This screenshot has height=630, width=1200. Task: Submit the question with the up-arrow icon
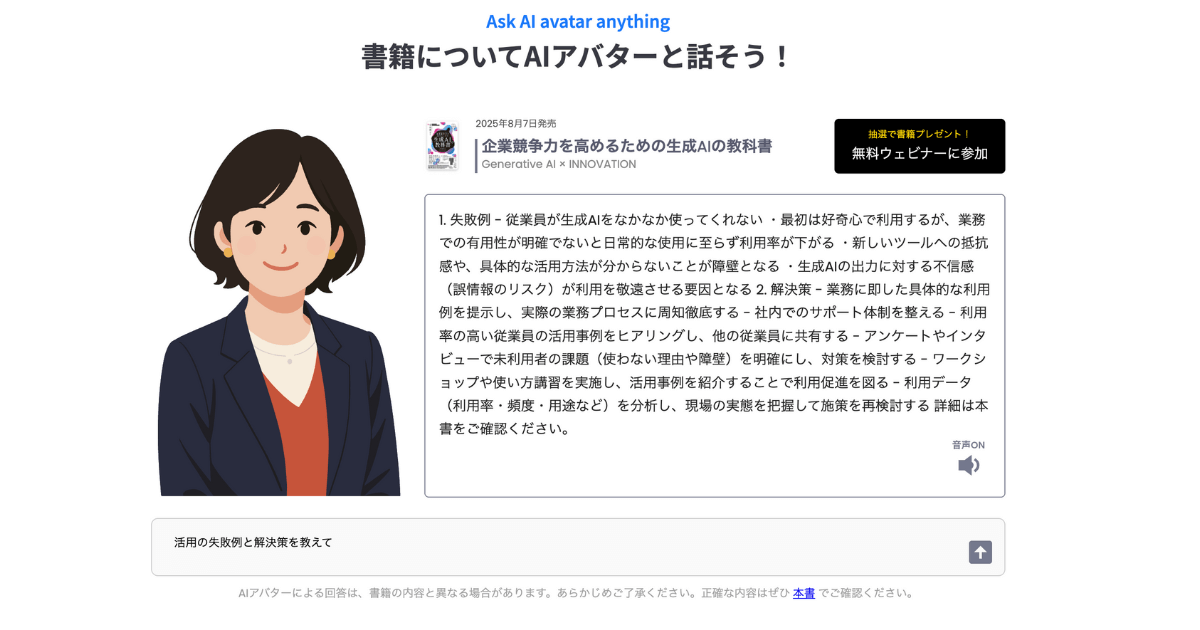pyautogui.click(x=980, y=552)
